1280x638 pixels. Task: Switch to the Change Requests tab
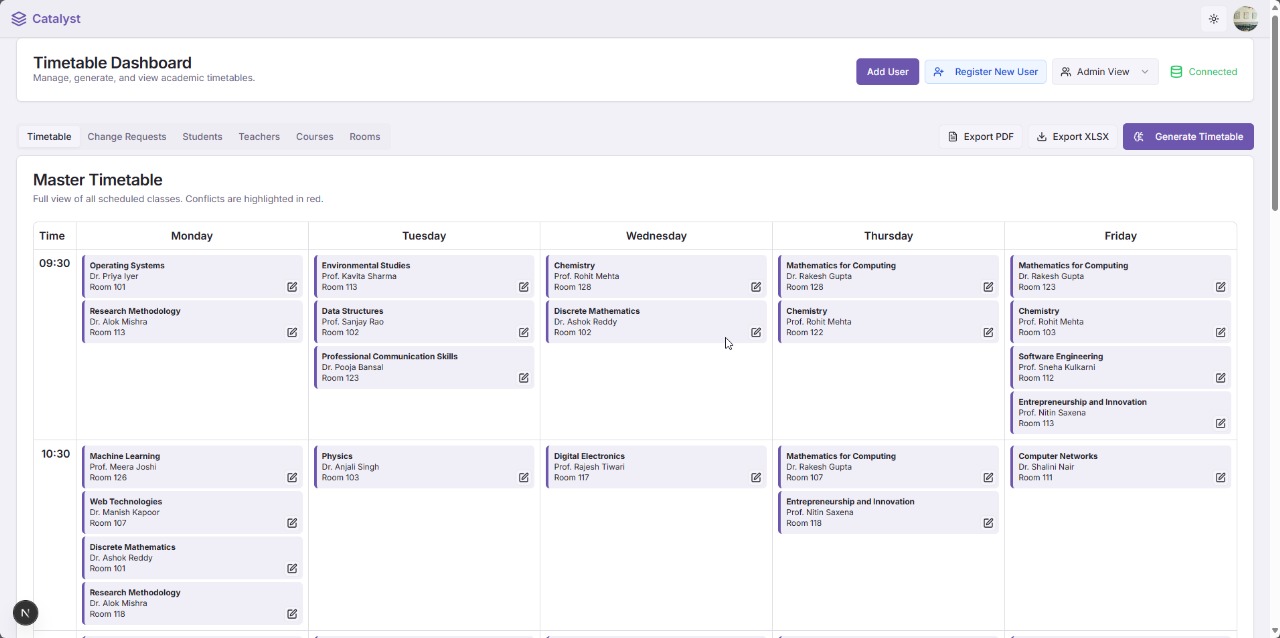[127, 137]
